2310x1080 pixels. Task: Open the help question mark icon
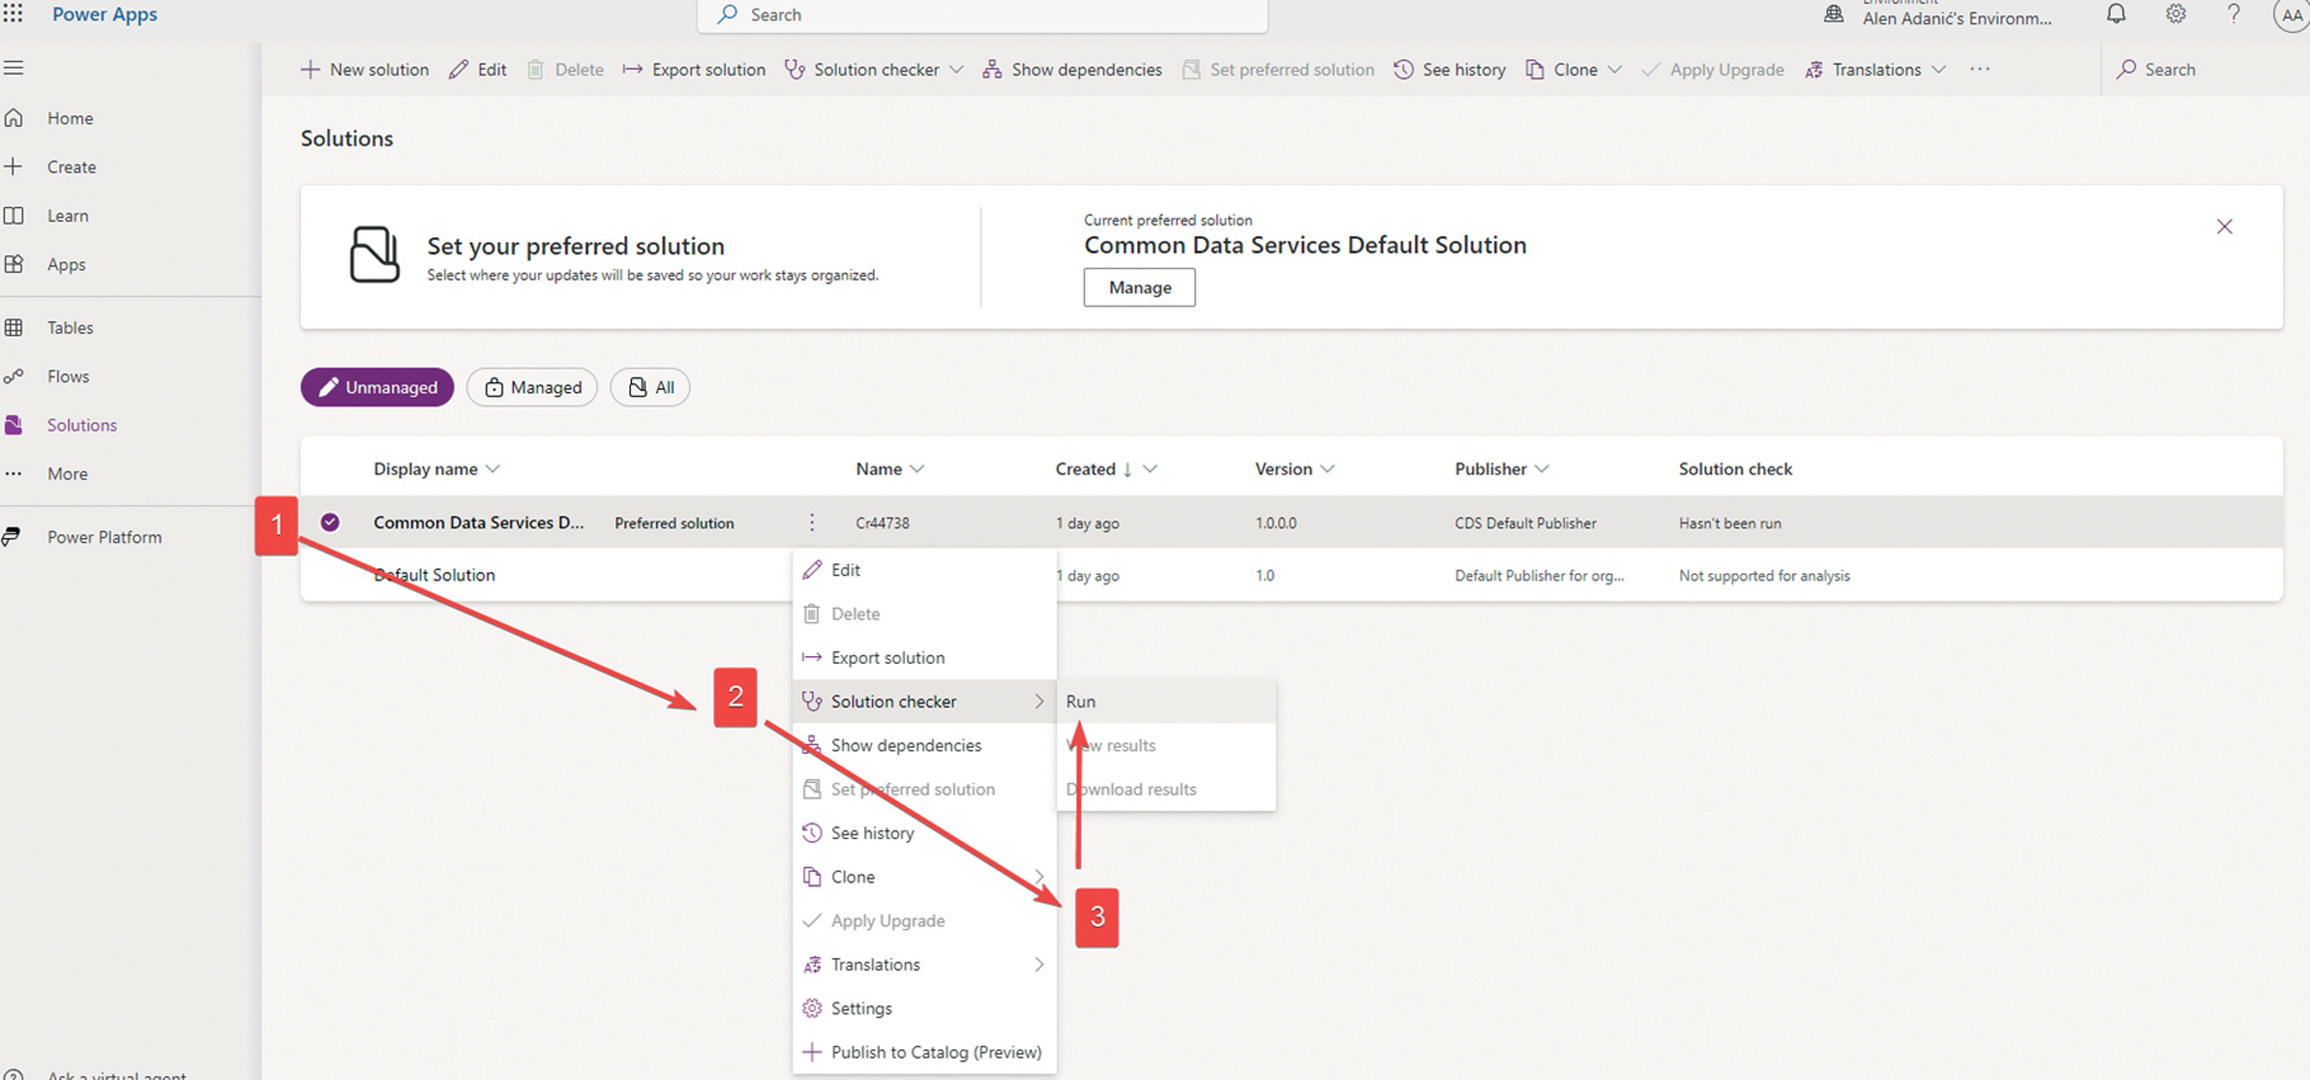(x=2233, y=14)
